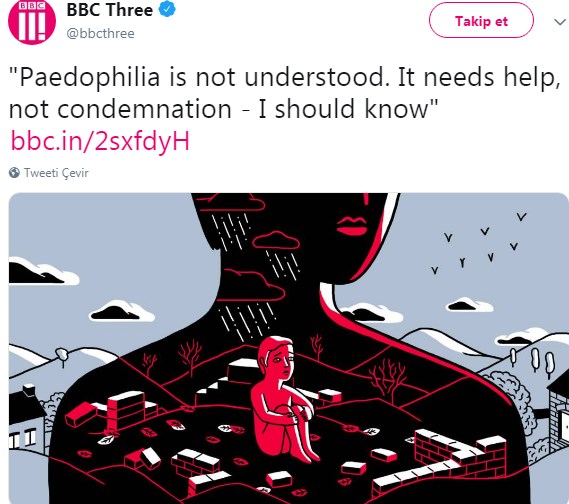This screenshot has width=569, height=504.
Task: Click the red lips on the silhouette
Action: pos(351,226)
